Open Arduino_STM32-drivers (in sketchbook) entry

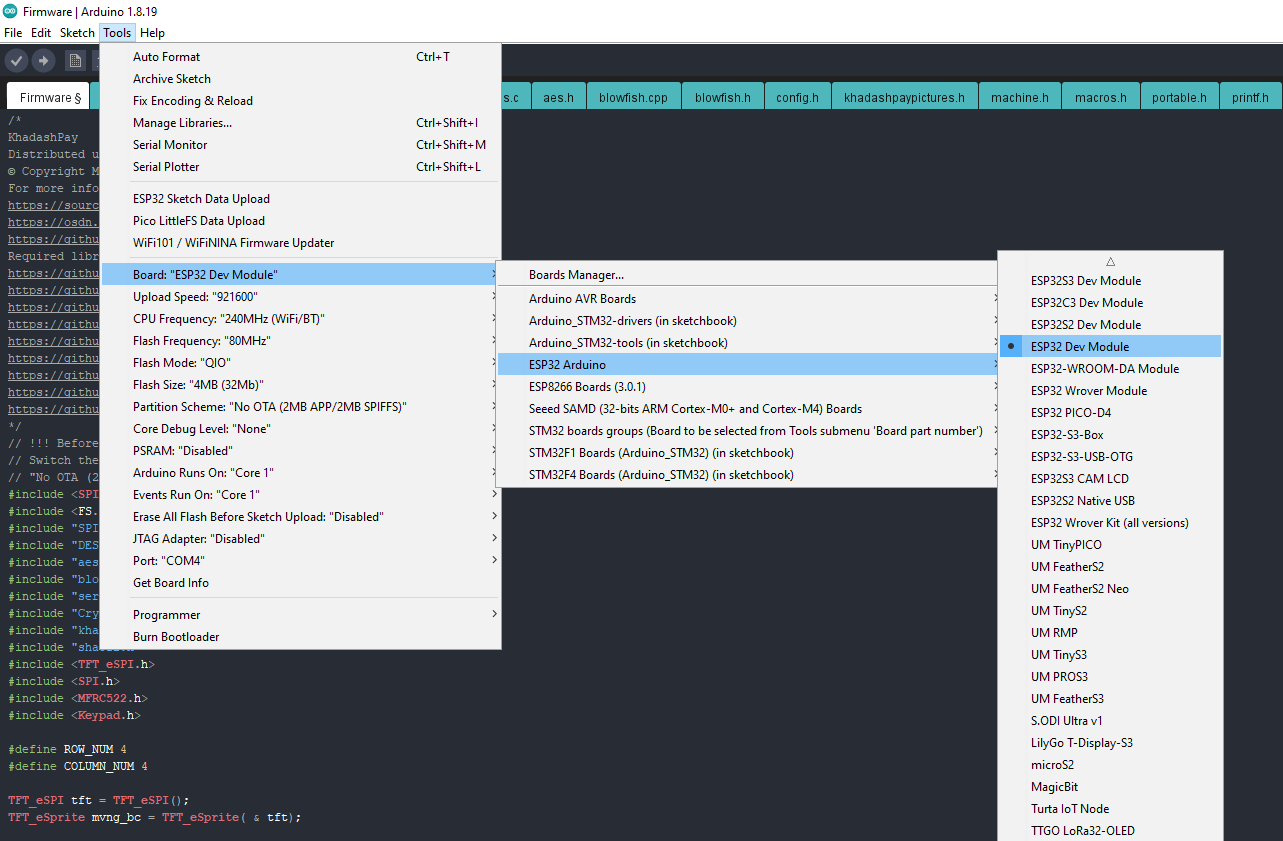748,321
